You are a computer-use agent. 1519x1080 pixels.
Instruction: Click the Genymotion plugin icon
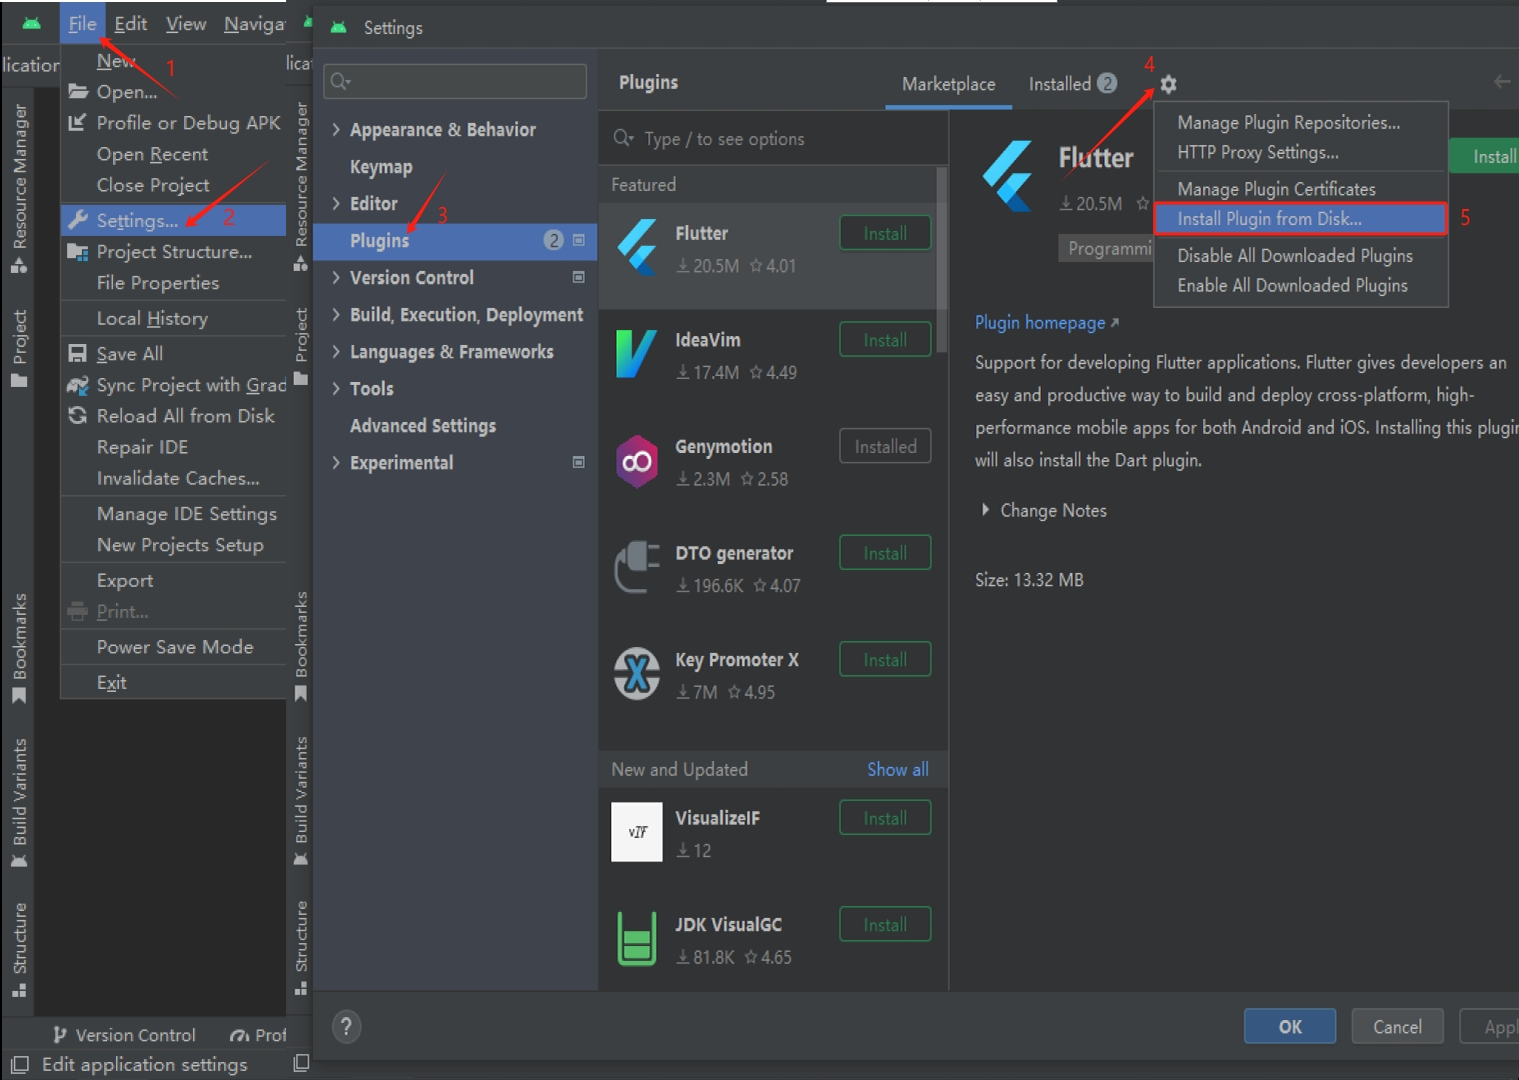[637, 461]
